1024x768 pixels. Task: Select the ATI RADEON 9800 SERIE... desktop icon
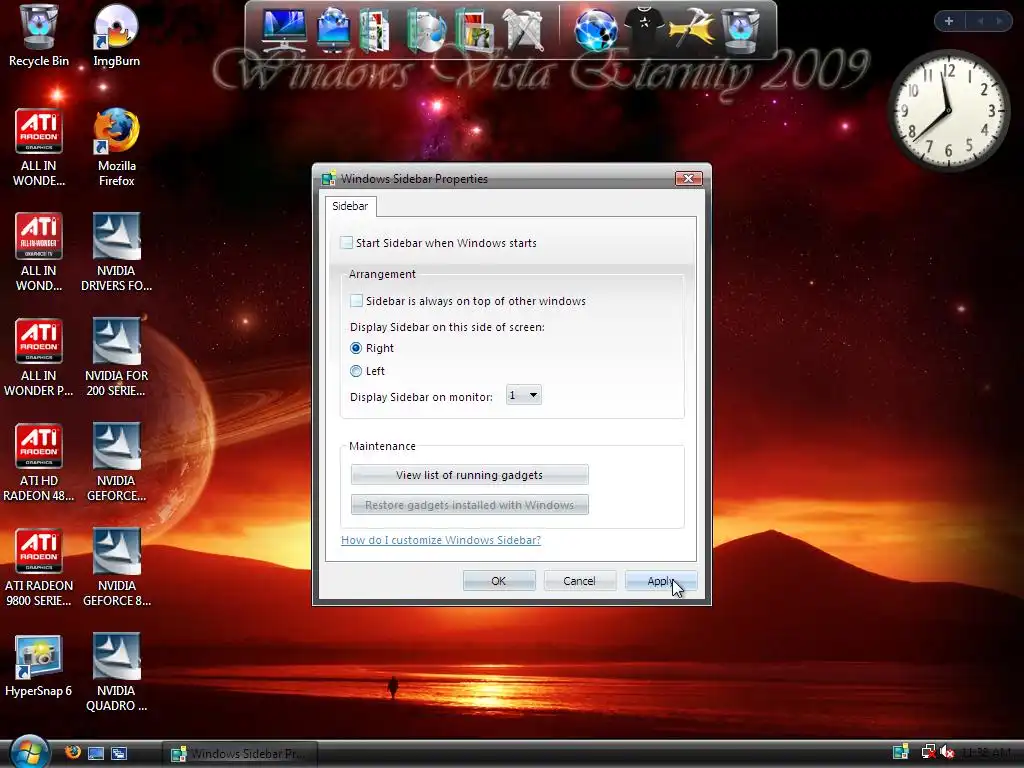click(x=39, y=568)
